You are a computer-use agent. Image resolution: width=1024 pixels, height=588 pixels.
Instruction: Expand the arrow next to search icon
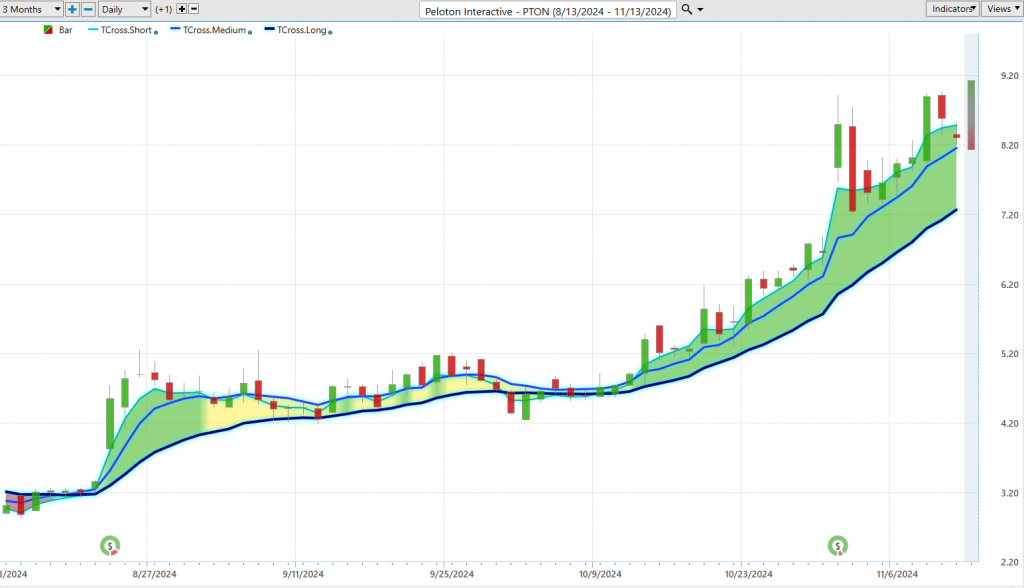(700, 9)
